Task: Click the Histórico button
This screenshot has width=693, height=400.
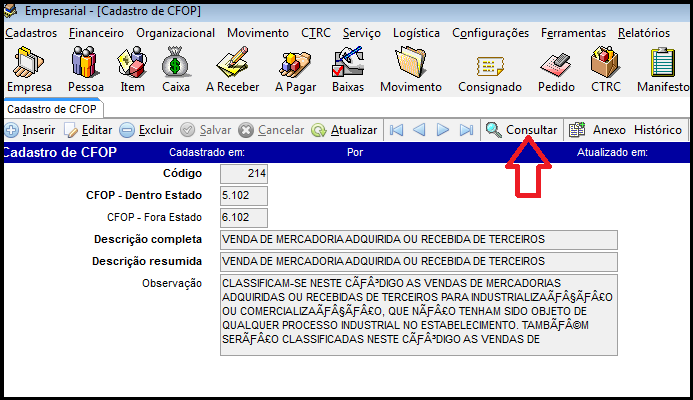Action: (x=657, y=130)
